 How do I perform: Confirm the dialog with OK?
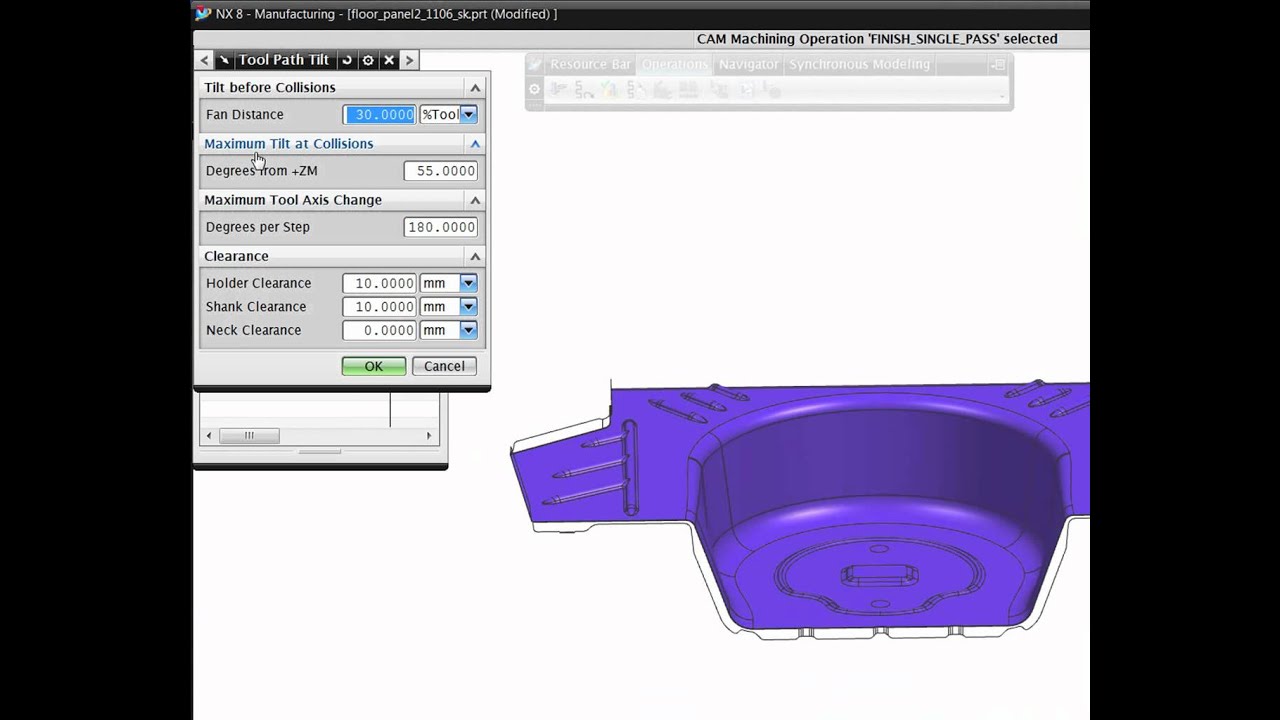(374, 366)
